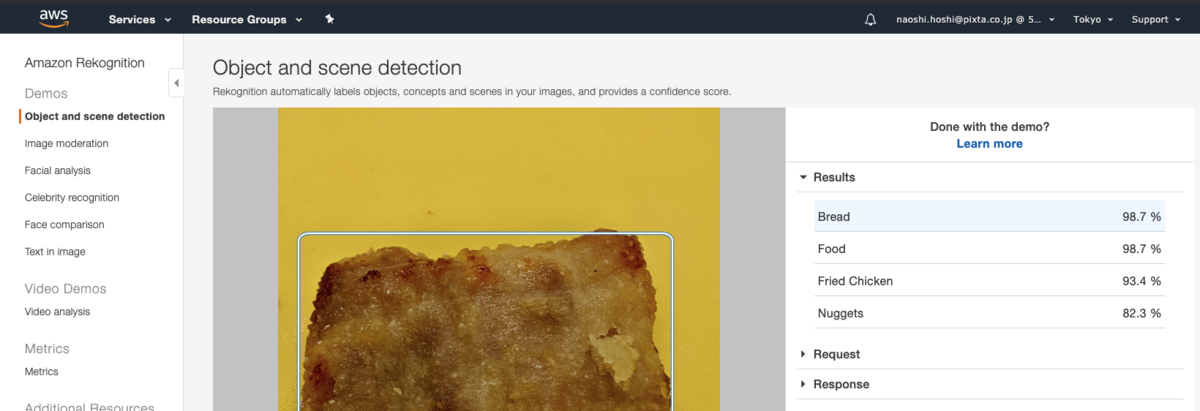The height and width of the screenshot is (411, 1200).
Task: Open the Image moderation demo
Action: pyautogui.click(x=66, y=143)
